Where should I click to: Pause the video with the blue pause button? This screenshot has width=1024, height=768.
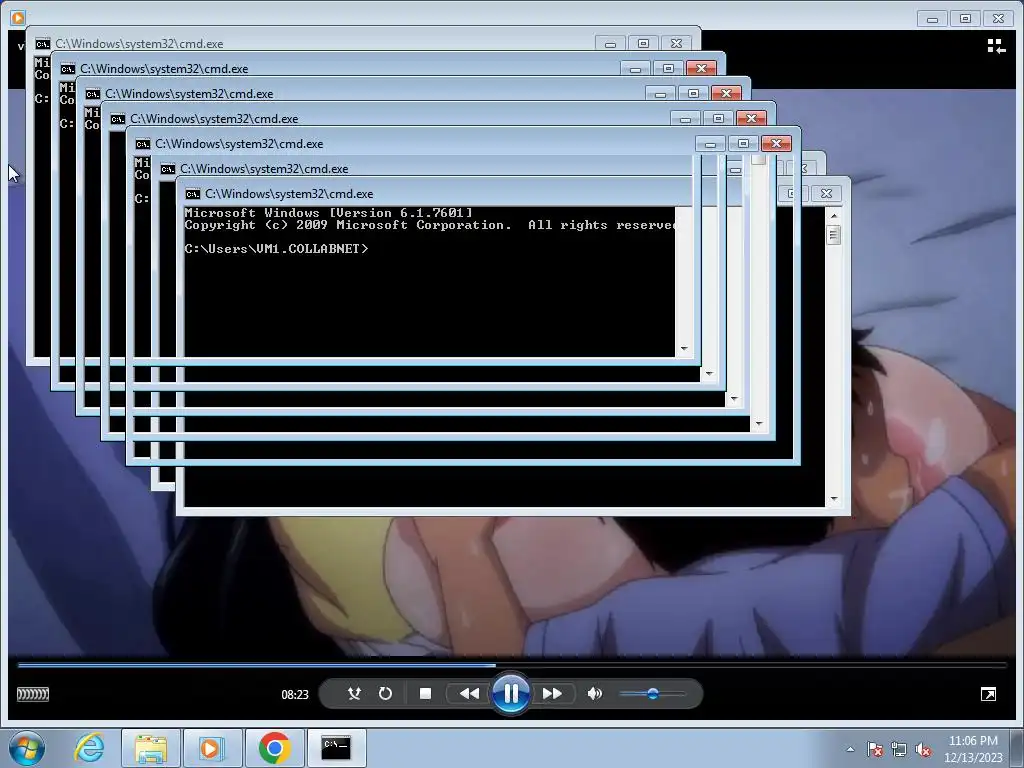click(510, 693)
